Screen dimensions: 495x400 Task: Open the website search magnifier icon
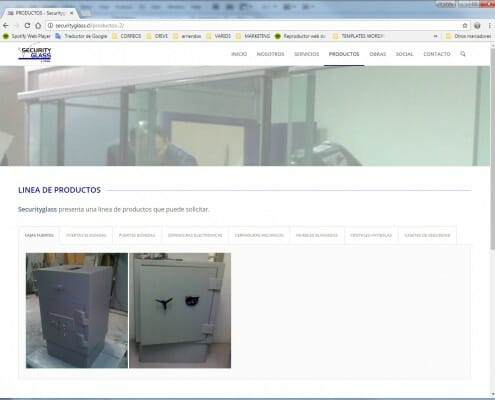(463, 54)
